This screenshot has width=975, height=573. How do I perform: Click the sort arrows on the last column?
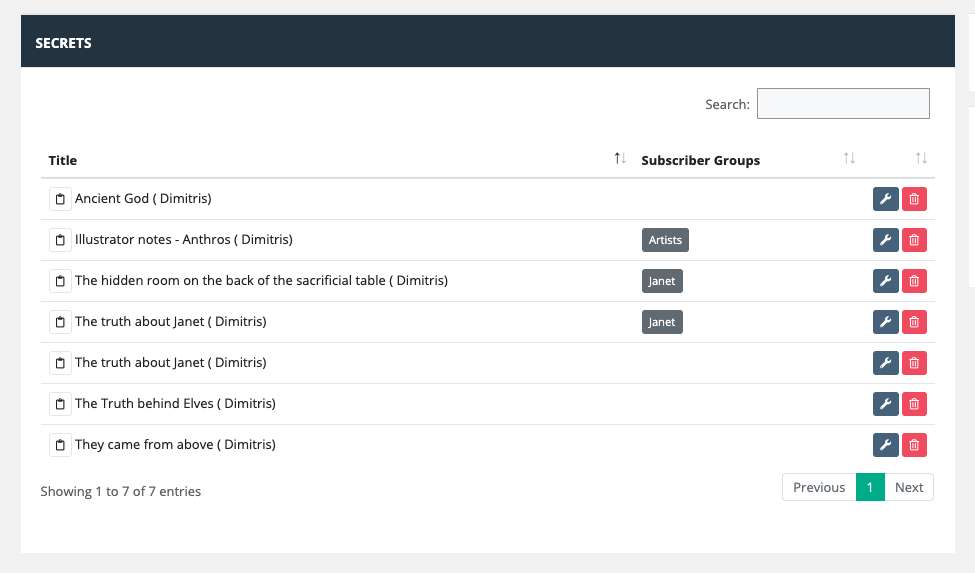click(x=921, y=158)
